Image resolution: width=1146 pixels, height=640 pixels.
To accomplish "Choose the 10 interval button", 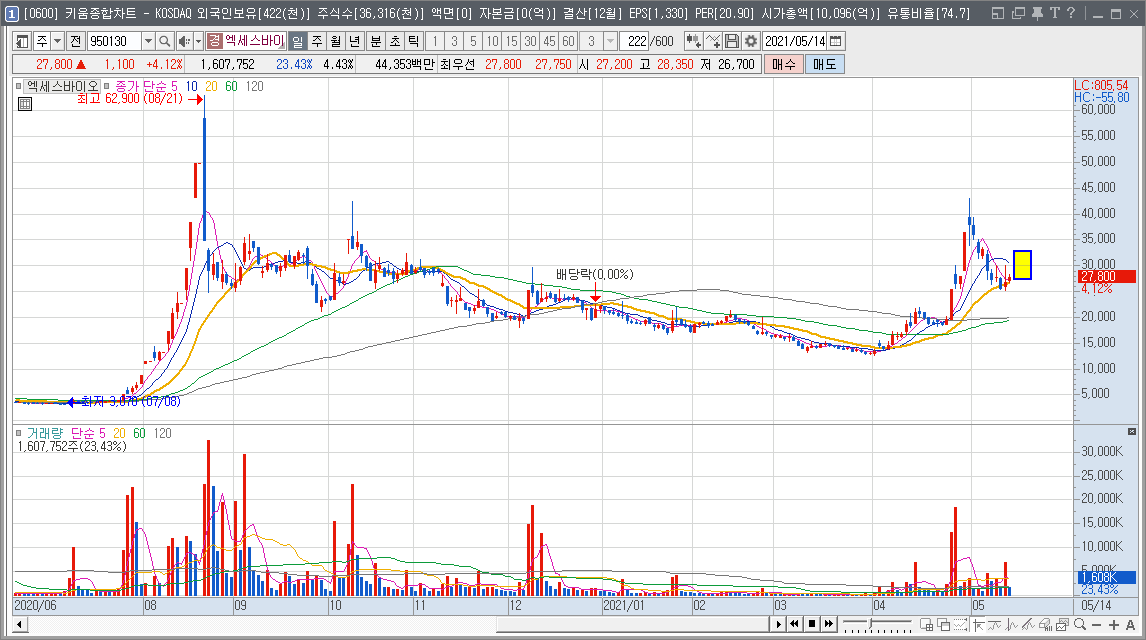I will coord(492,42).
